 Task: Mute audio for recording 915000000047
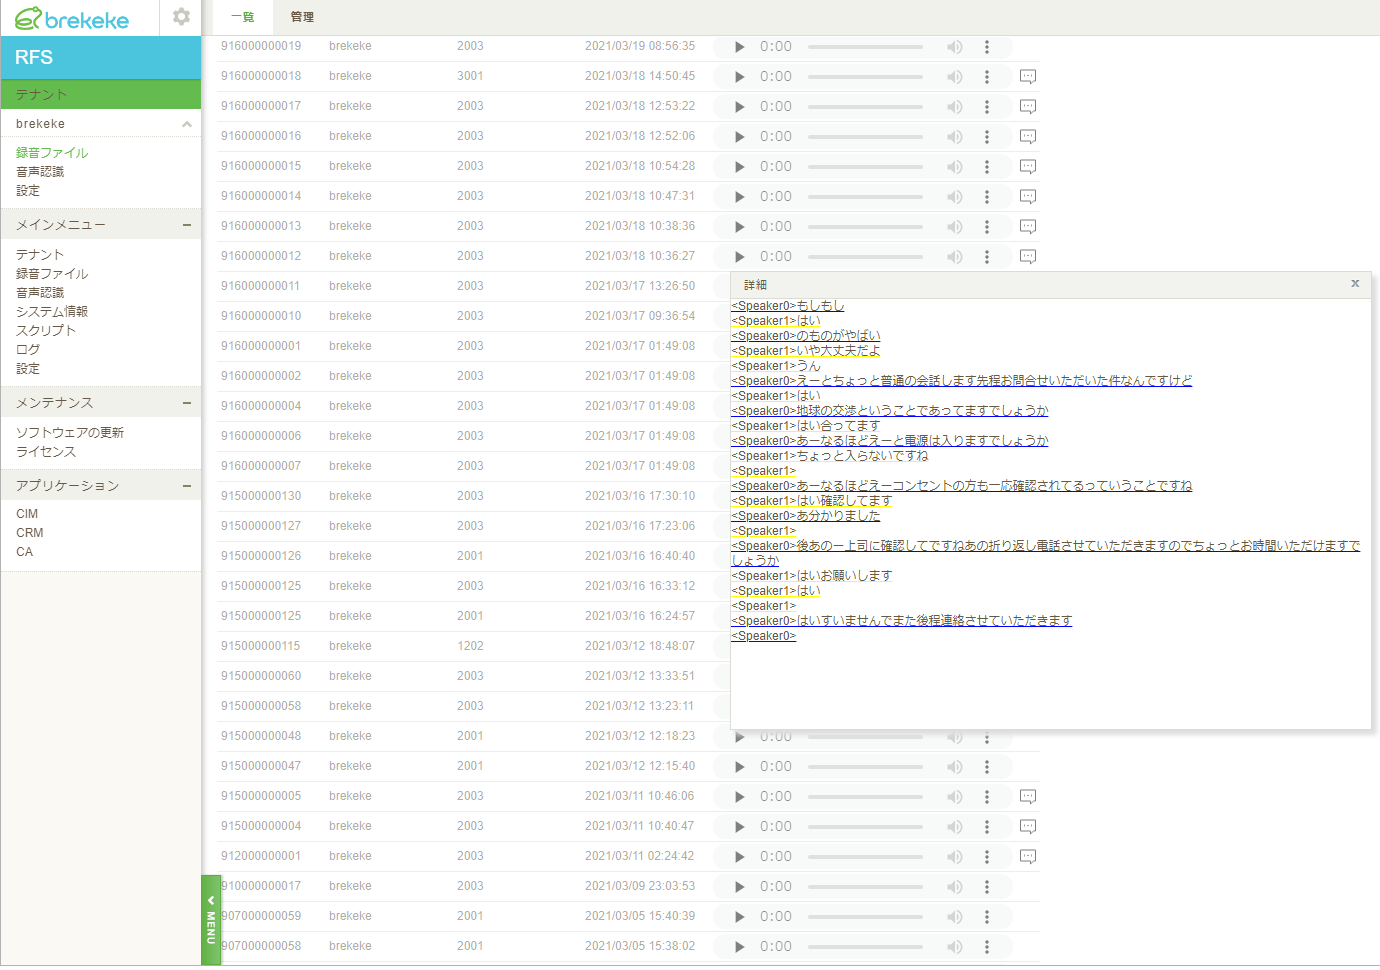pos(955,767)
